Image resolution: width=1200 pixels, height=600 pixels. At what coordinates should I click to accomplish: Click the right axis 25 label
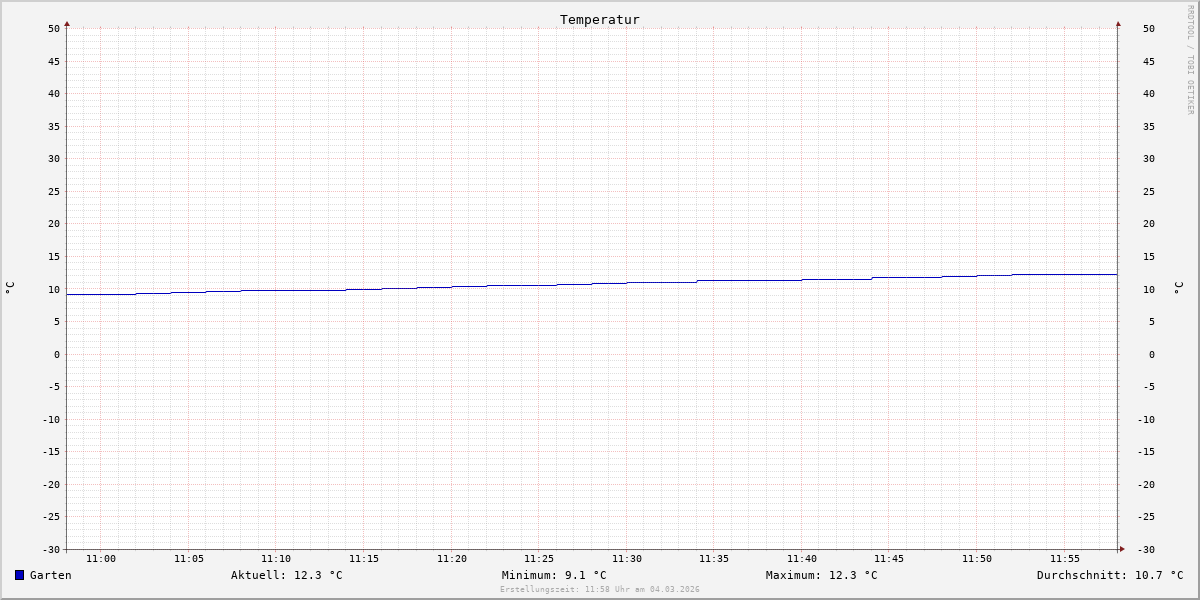point(1149,191)
